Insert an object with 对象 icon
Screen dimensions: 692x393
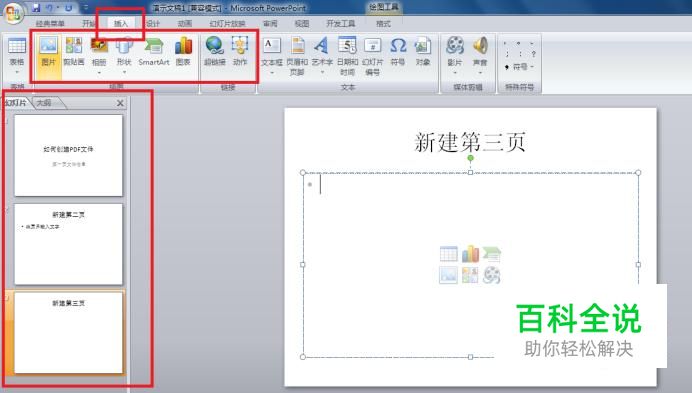(x=423, y=45)
